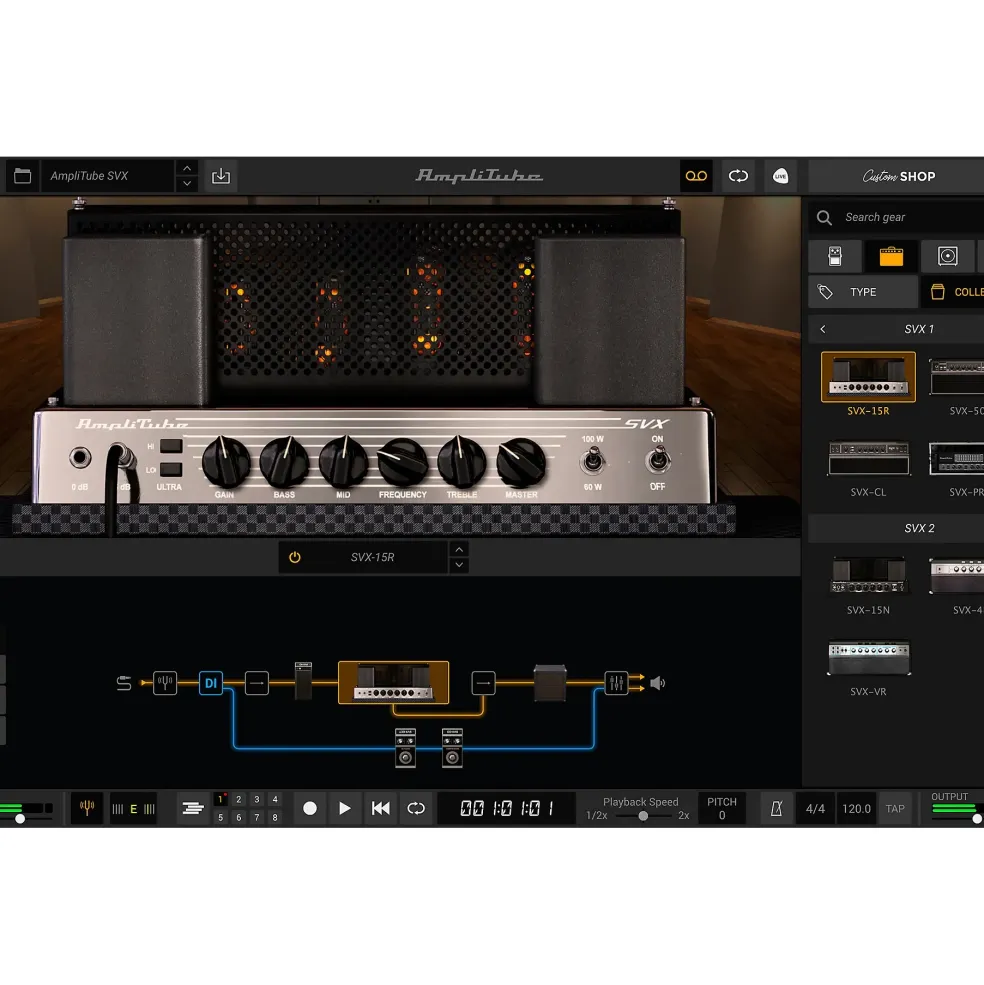Toggle loop playback in transport
Image resolution: width=984 pixels, height=985 pixels.
pos(416,808)
